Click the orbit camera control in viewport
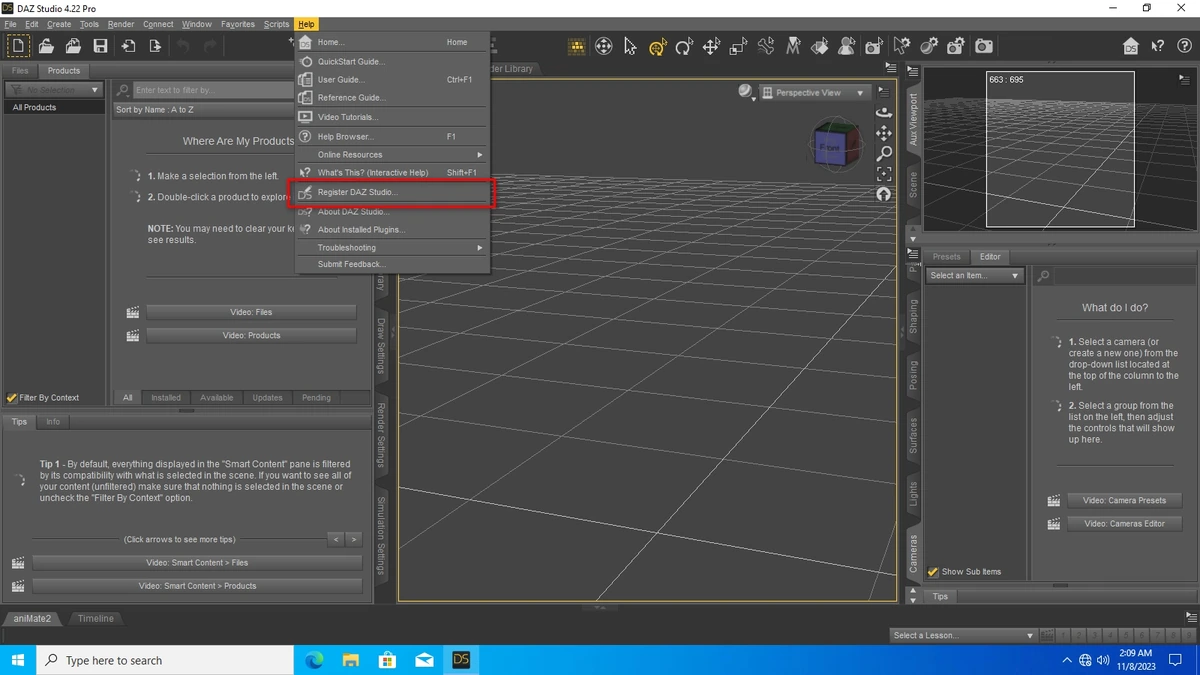The width and height of the screenshot is (1200, 675). [x=884, y=112]
